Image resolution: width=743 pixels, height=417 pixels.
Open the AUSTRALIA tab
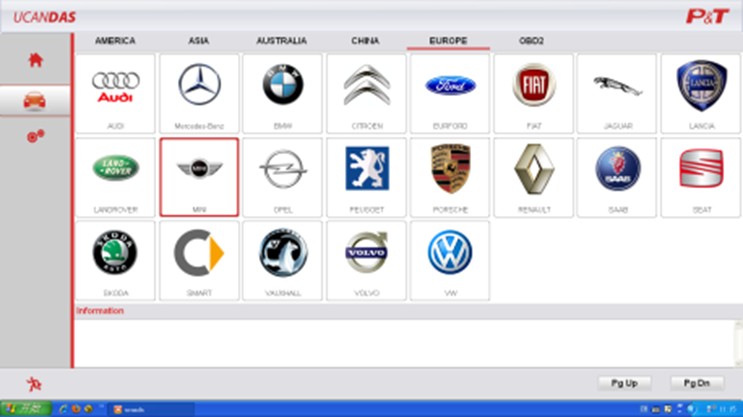coord(281,41)
